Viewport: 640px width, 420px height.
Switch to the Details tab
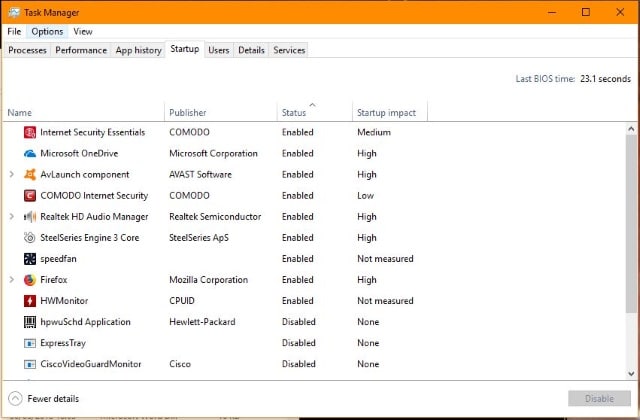(251, 50)
